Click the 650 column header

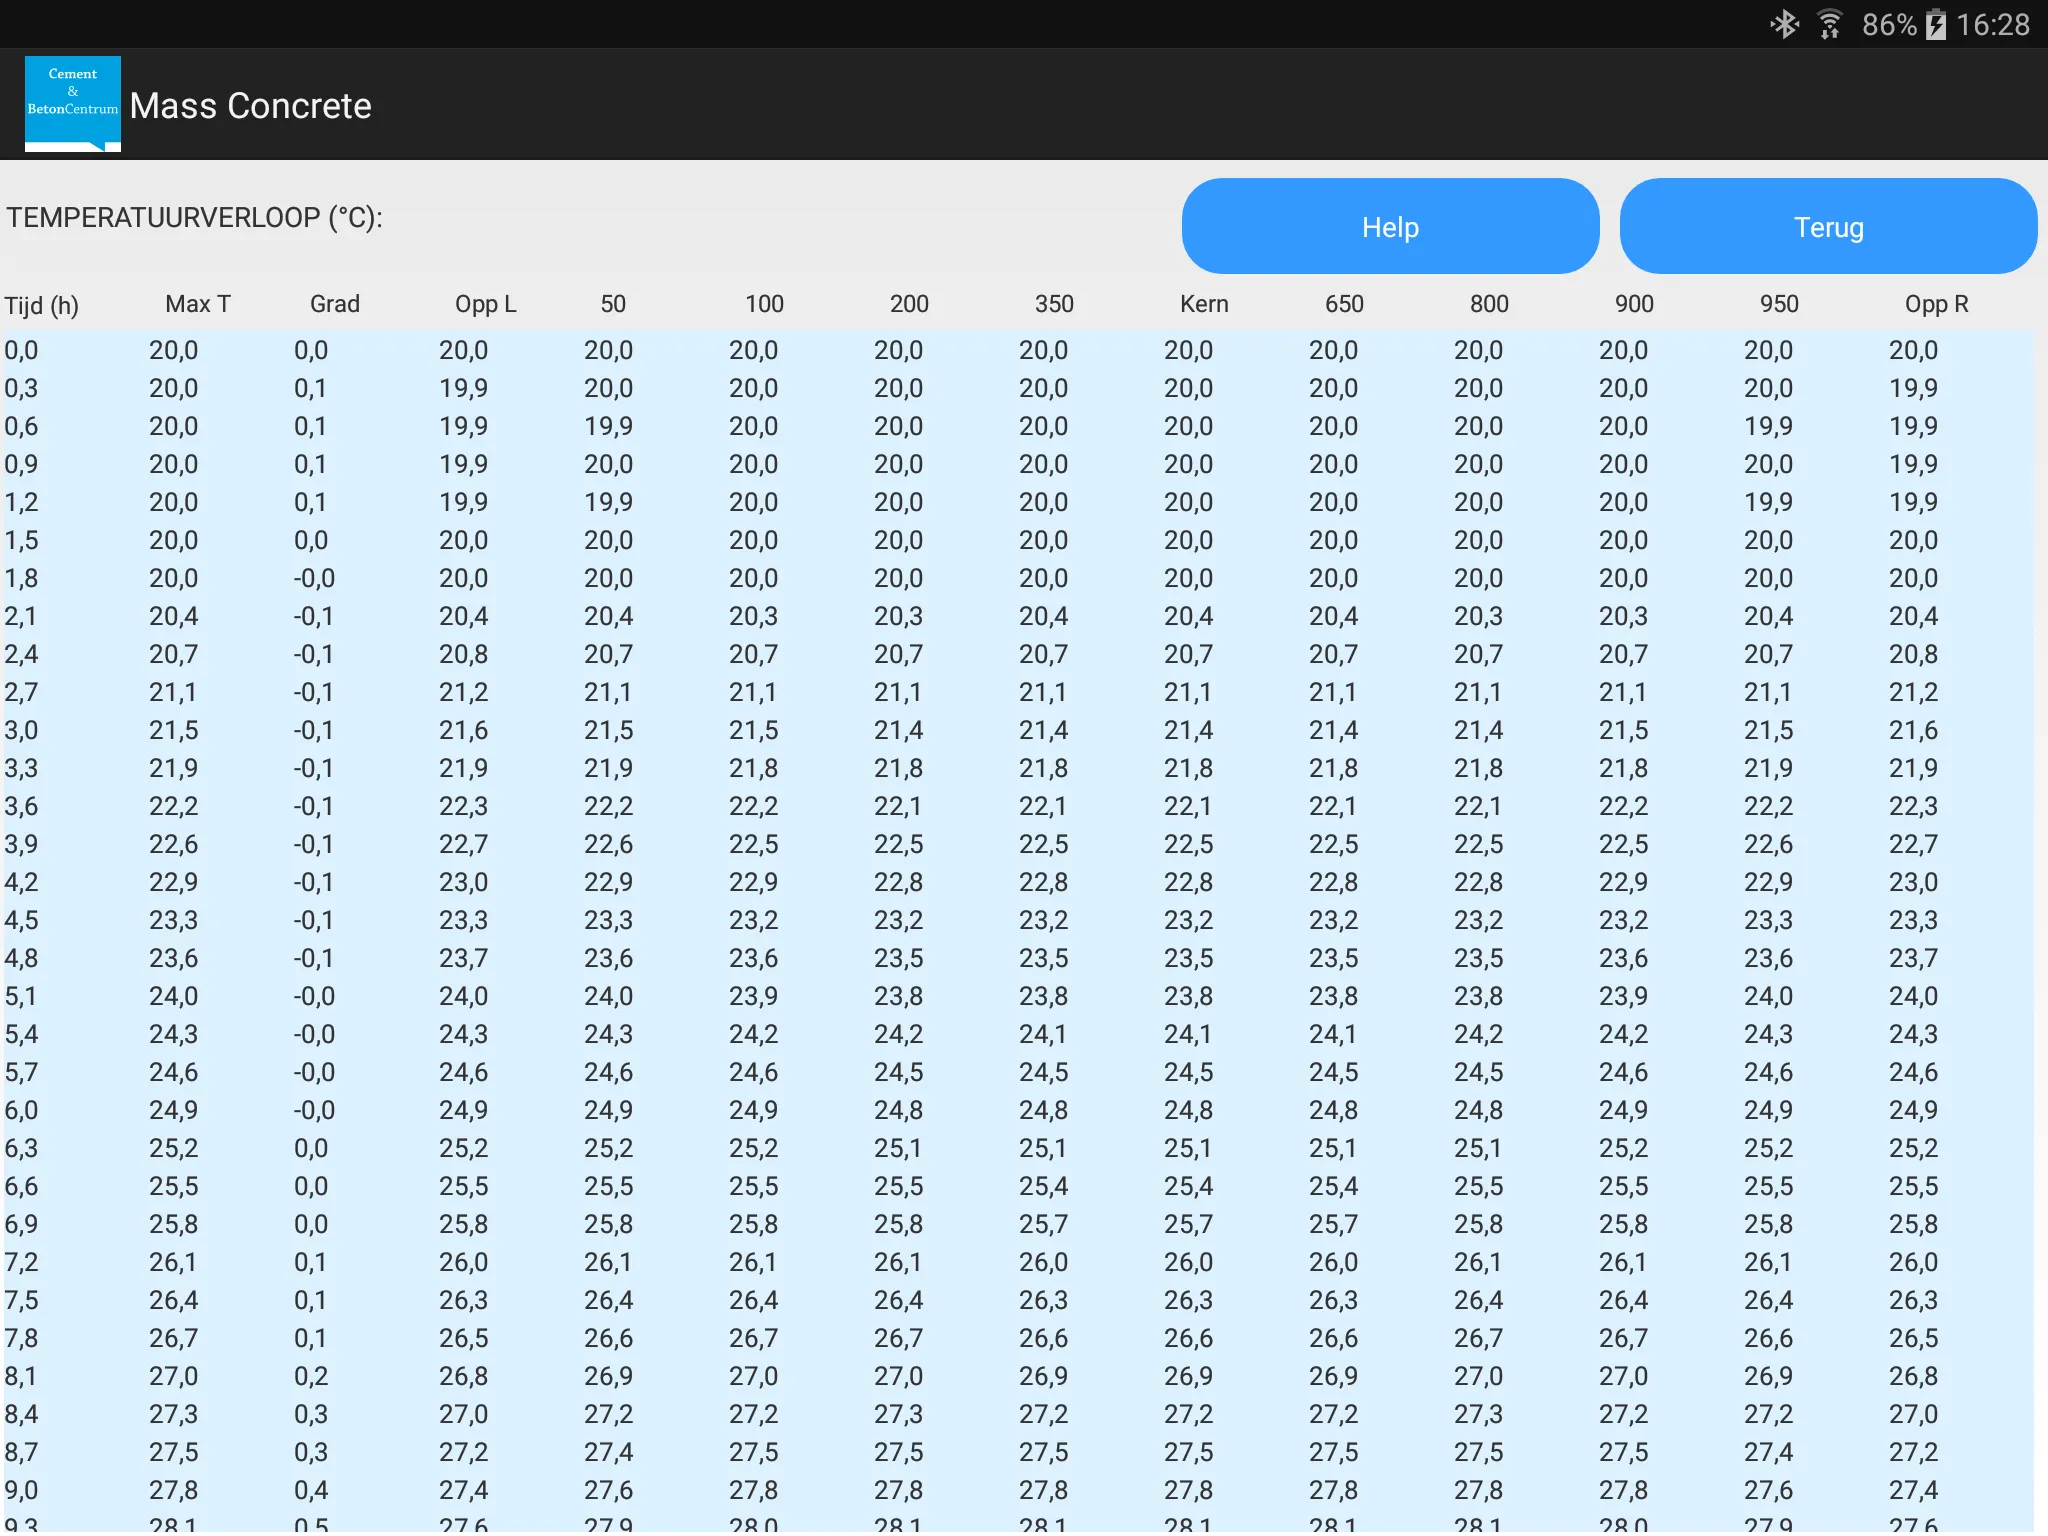point(1344,304)
